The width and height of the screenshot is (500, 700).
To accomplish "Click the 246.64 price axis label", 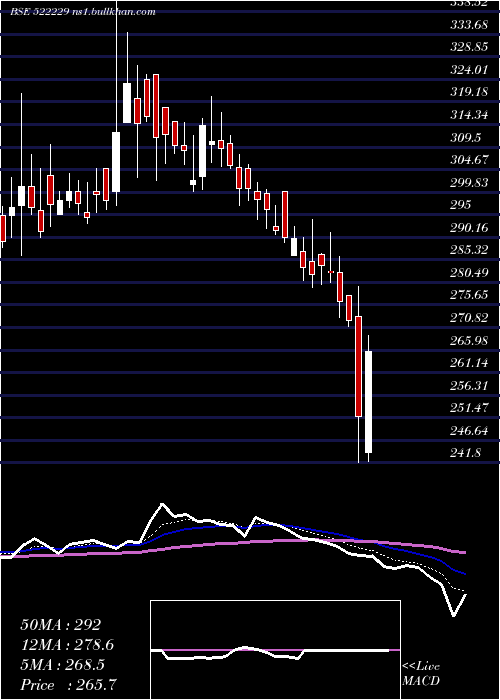I will (468, 431).
